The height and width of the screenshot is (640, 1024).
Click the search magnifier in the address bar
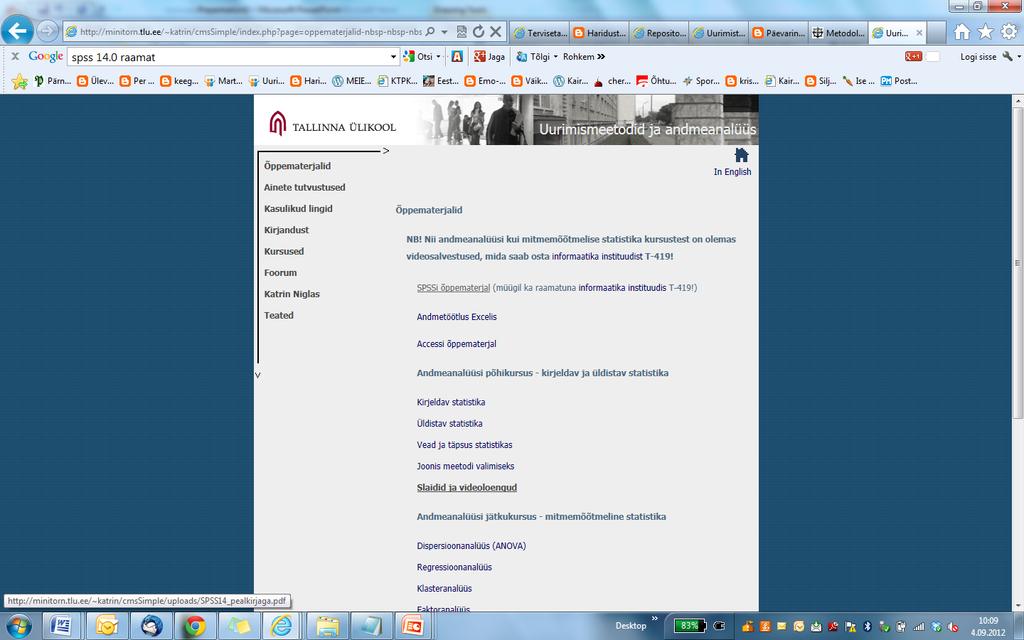point(430,31)
